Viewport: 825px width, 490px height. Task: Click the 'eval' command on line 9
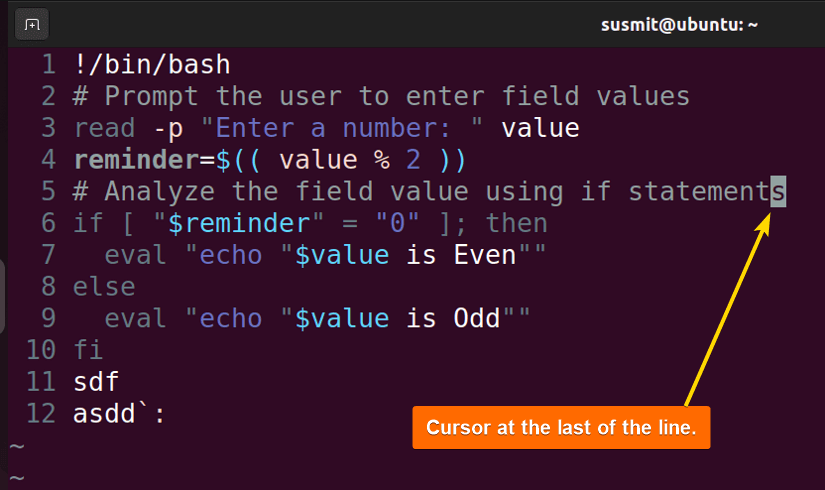click(x=135, y=318)
